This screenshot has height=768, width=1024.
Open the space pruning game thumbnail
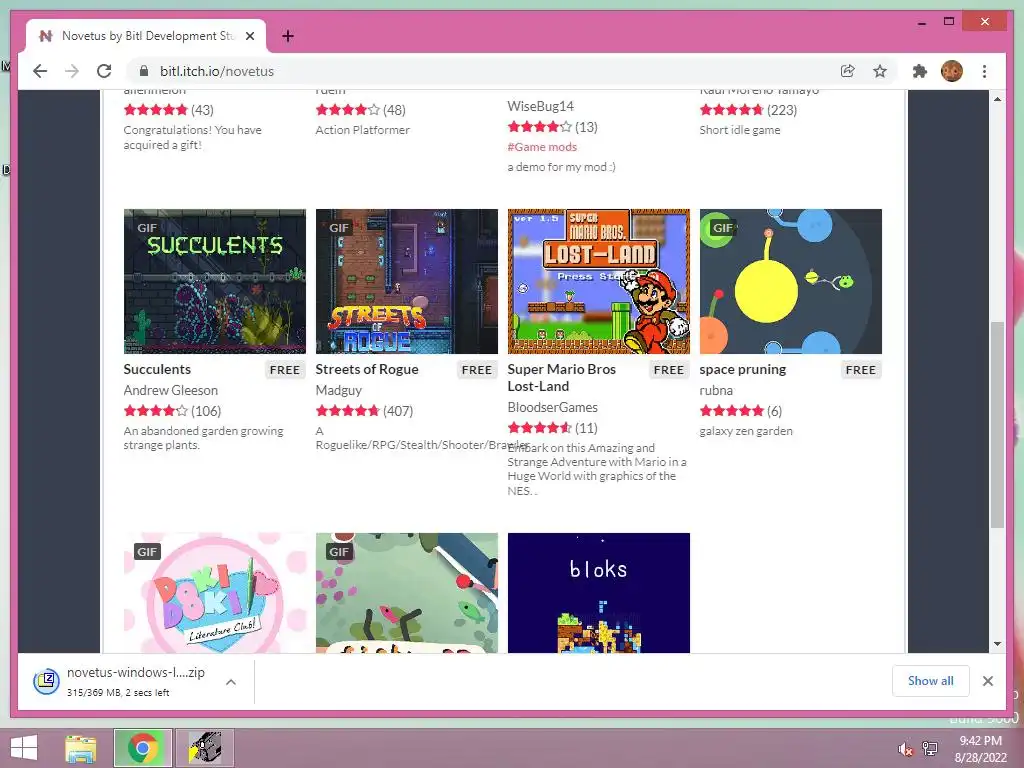click(x=791, y=281)
